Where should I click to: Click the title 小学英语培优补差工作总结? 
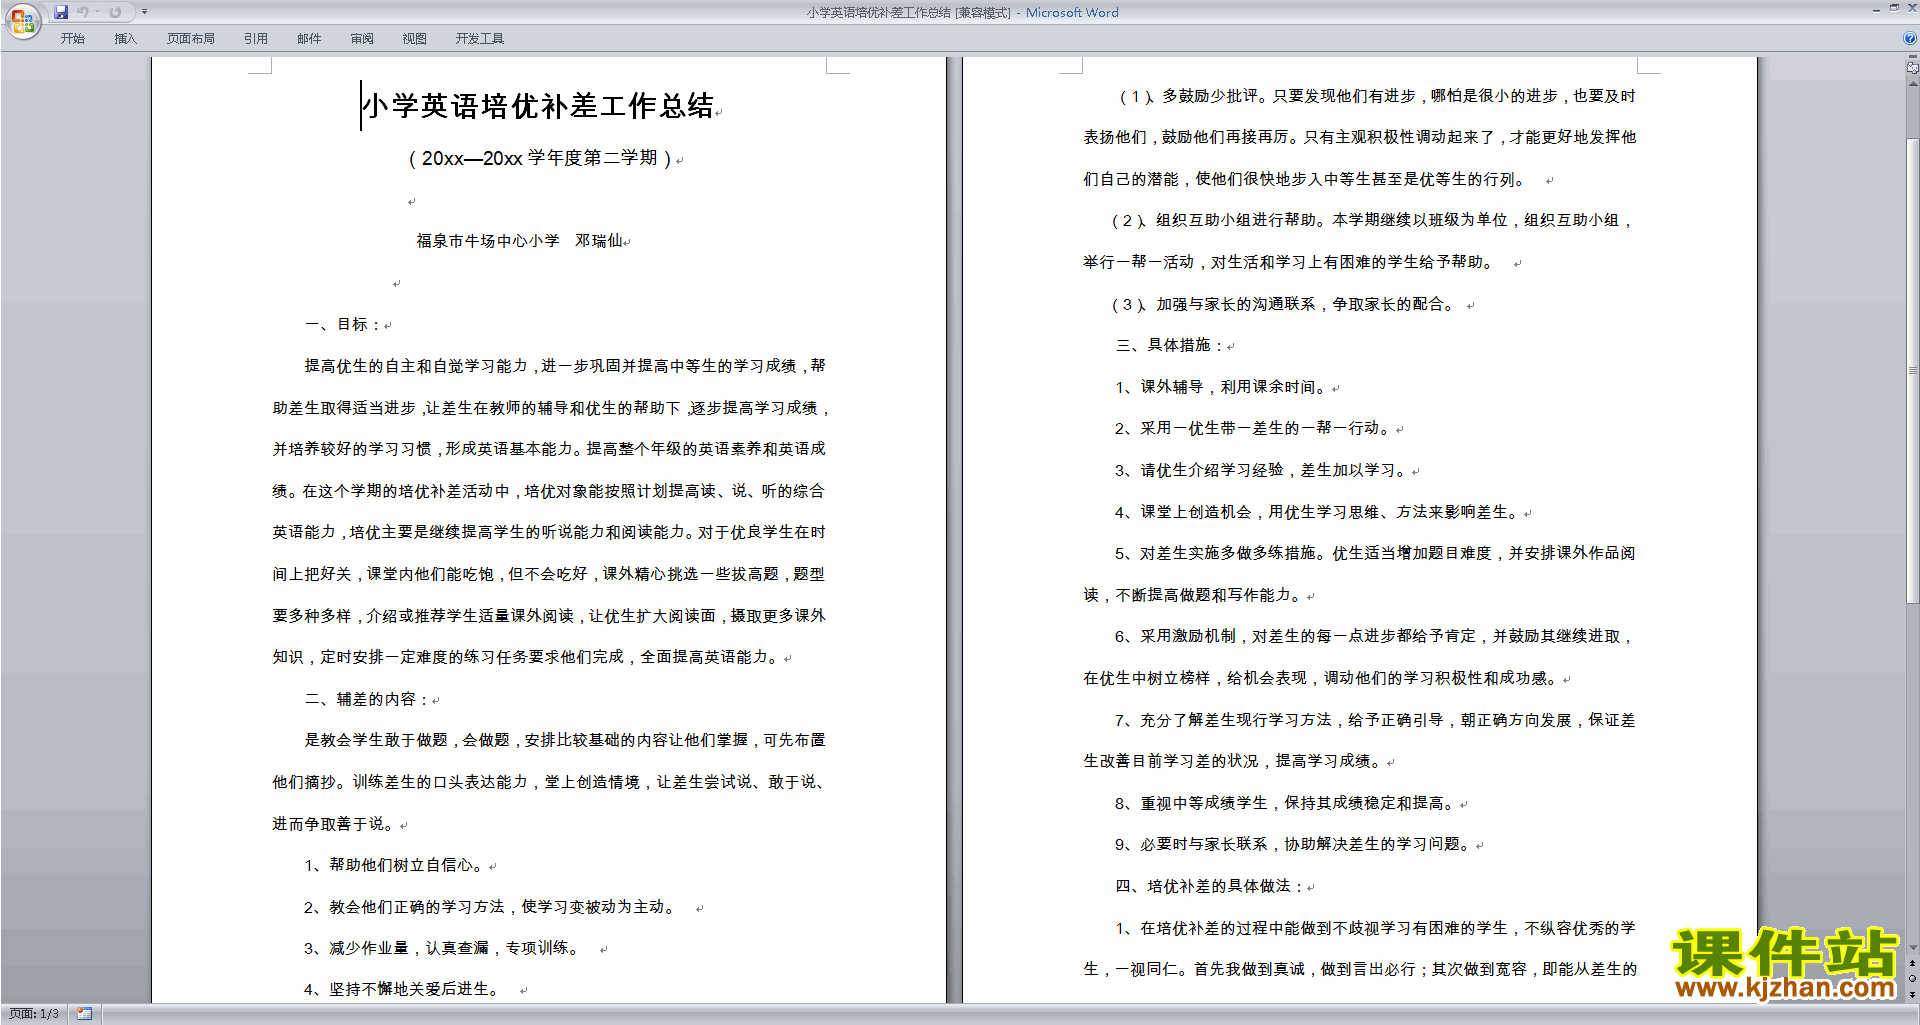click(538, 106)
